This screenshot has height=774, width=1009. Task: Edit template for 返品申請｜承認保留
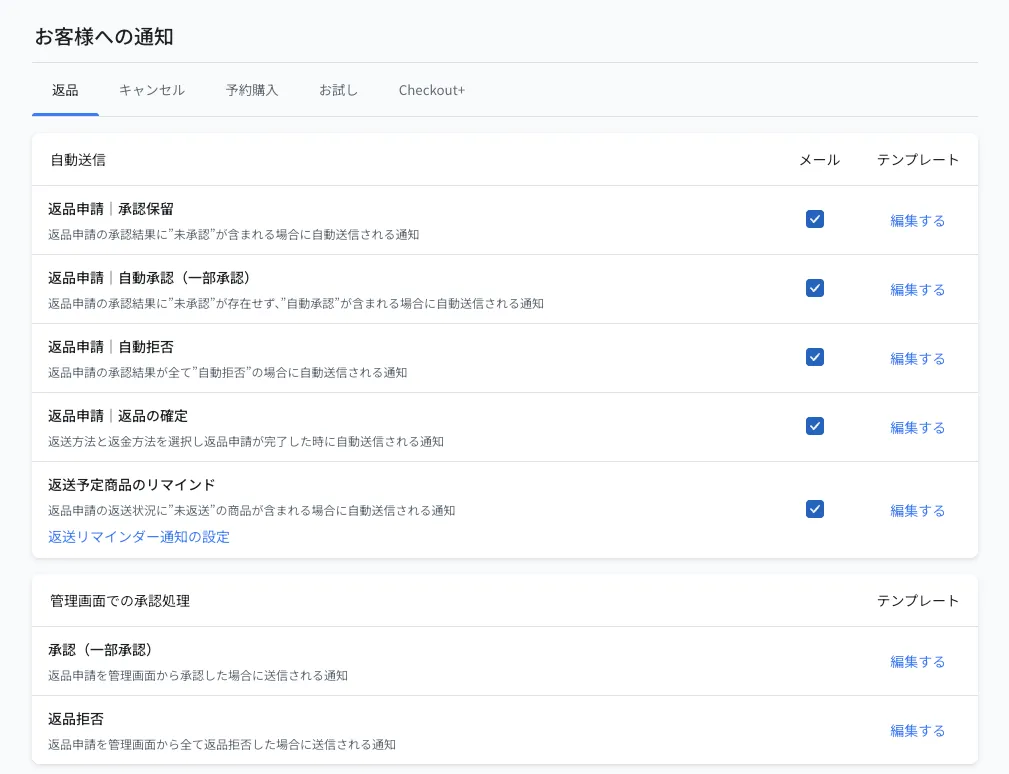pos(917,221)
